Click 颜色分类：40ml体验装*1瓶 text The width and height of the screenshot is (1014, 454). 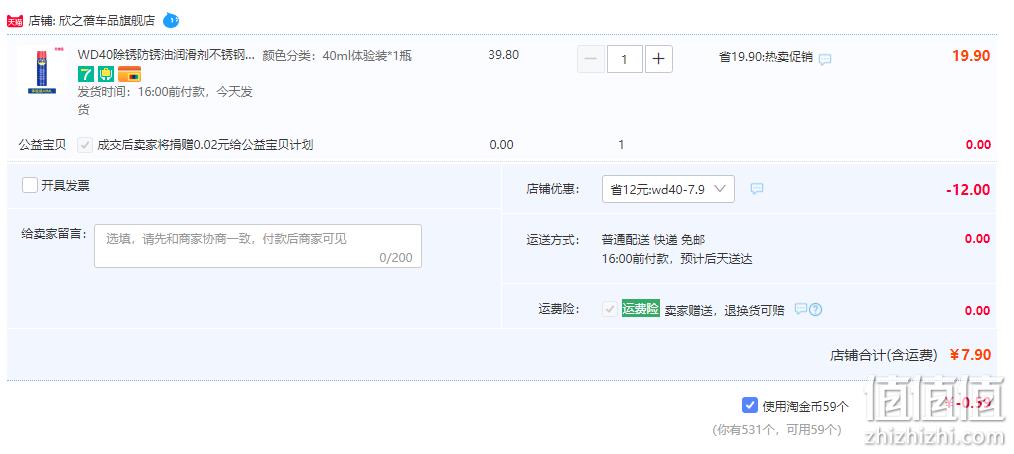[337, 56]
